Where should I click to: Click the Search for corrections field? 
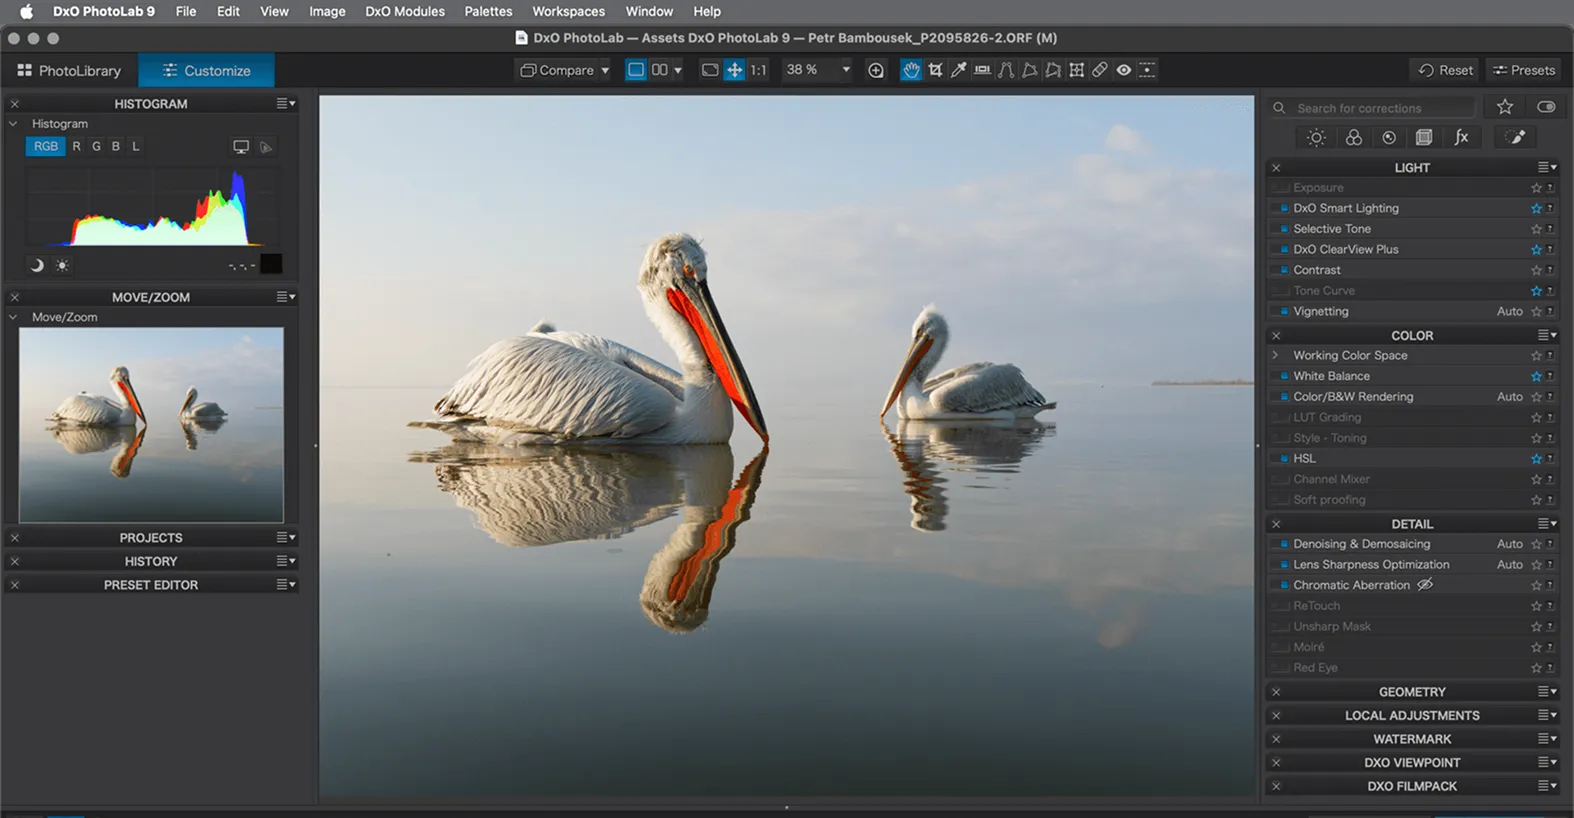pos(1372,108)
